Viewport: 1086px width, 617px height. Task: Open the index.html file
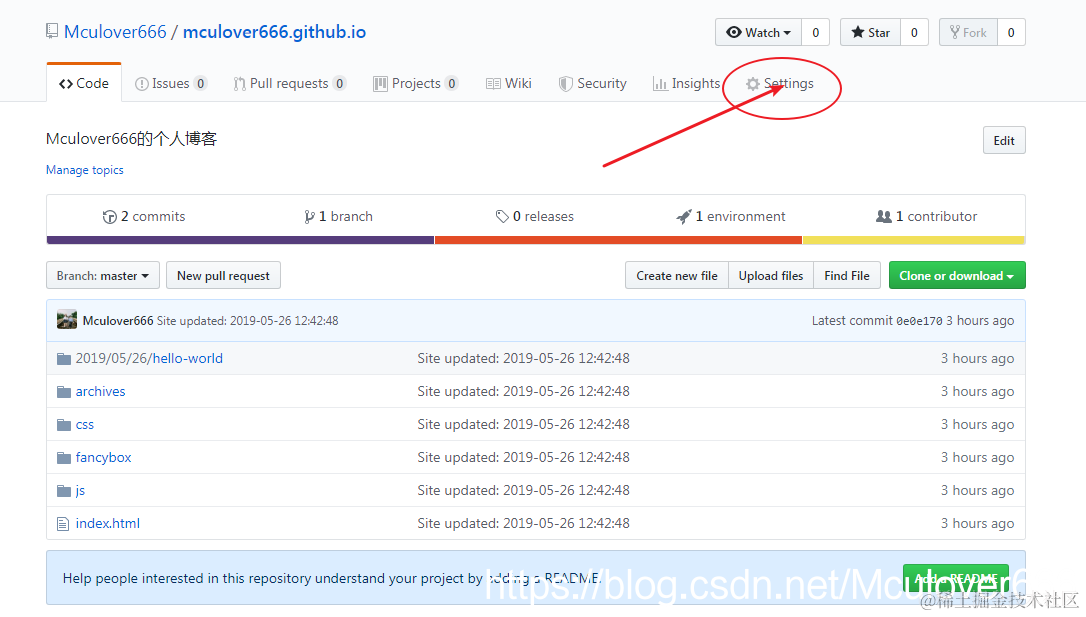click(x=107, y=524)
